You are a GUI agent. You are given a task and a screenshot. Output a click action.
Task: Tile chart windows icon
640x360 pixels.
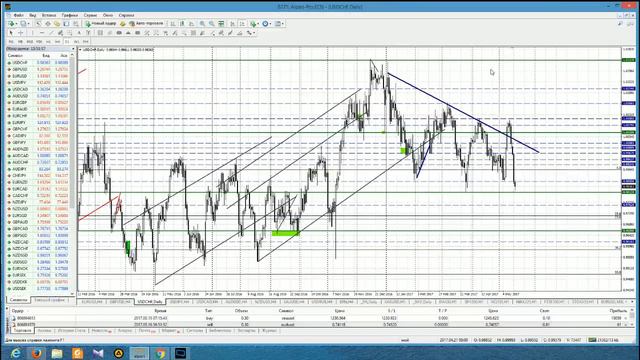pos(221,24)
